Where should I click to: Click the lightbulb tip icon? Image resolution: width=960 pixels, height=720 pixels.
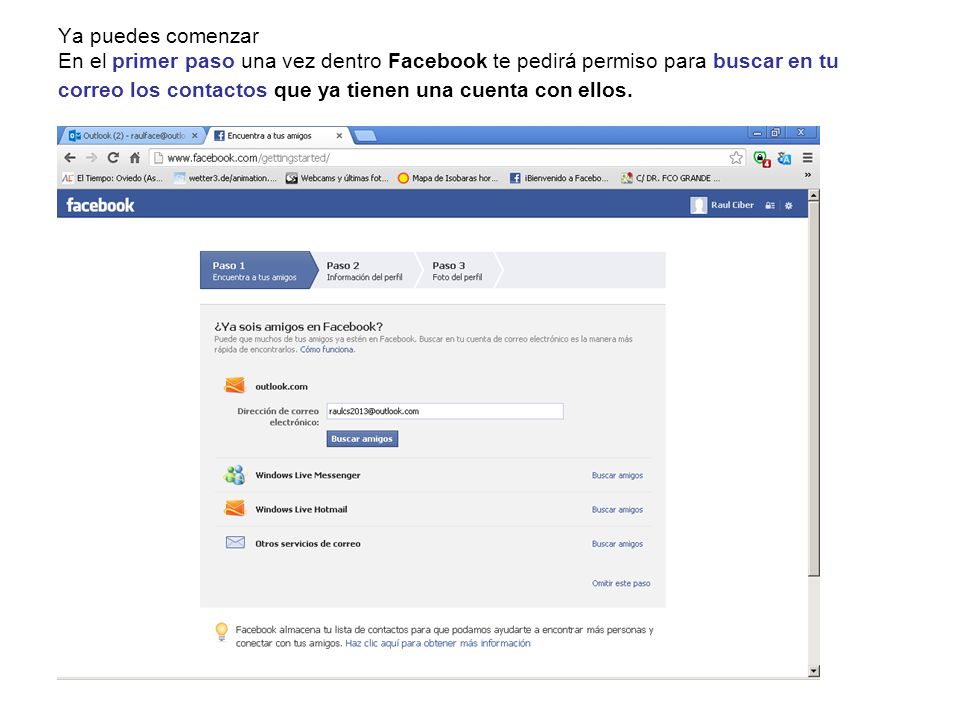(x=222, y=631)
